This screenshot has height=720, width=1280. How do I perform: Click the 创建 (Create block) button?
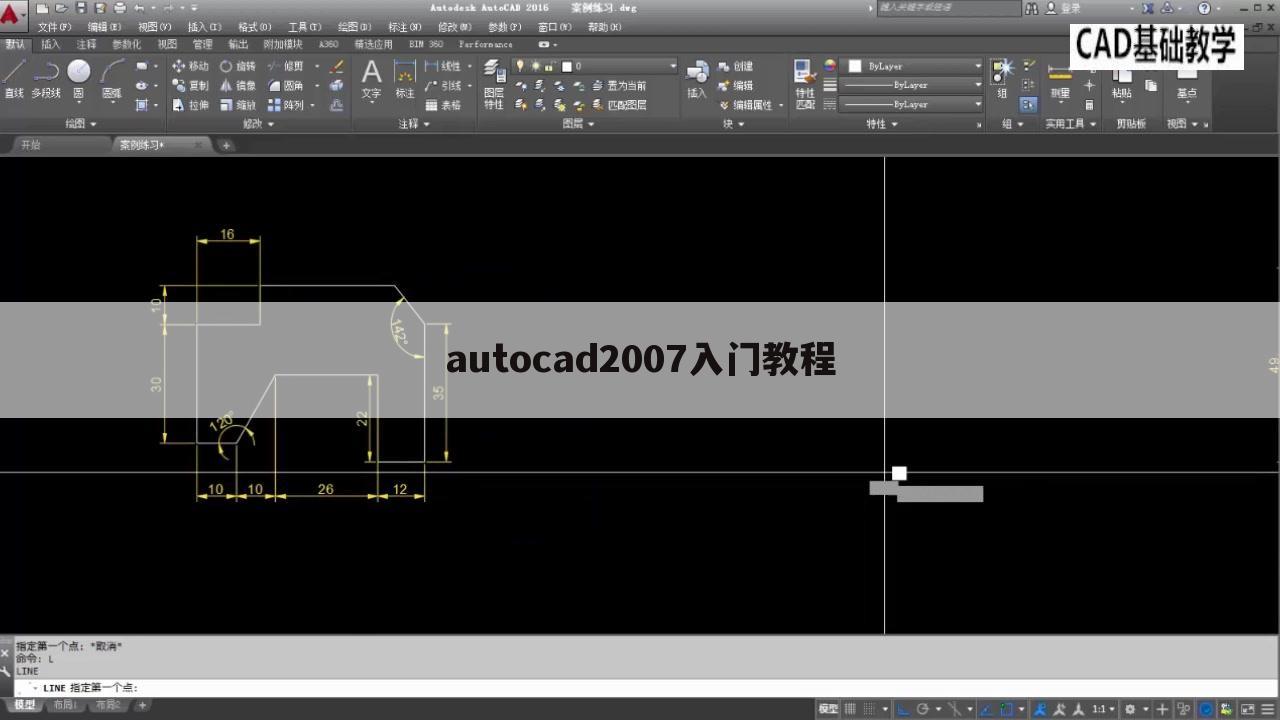pyautogui.click(x=736, y=66)
